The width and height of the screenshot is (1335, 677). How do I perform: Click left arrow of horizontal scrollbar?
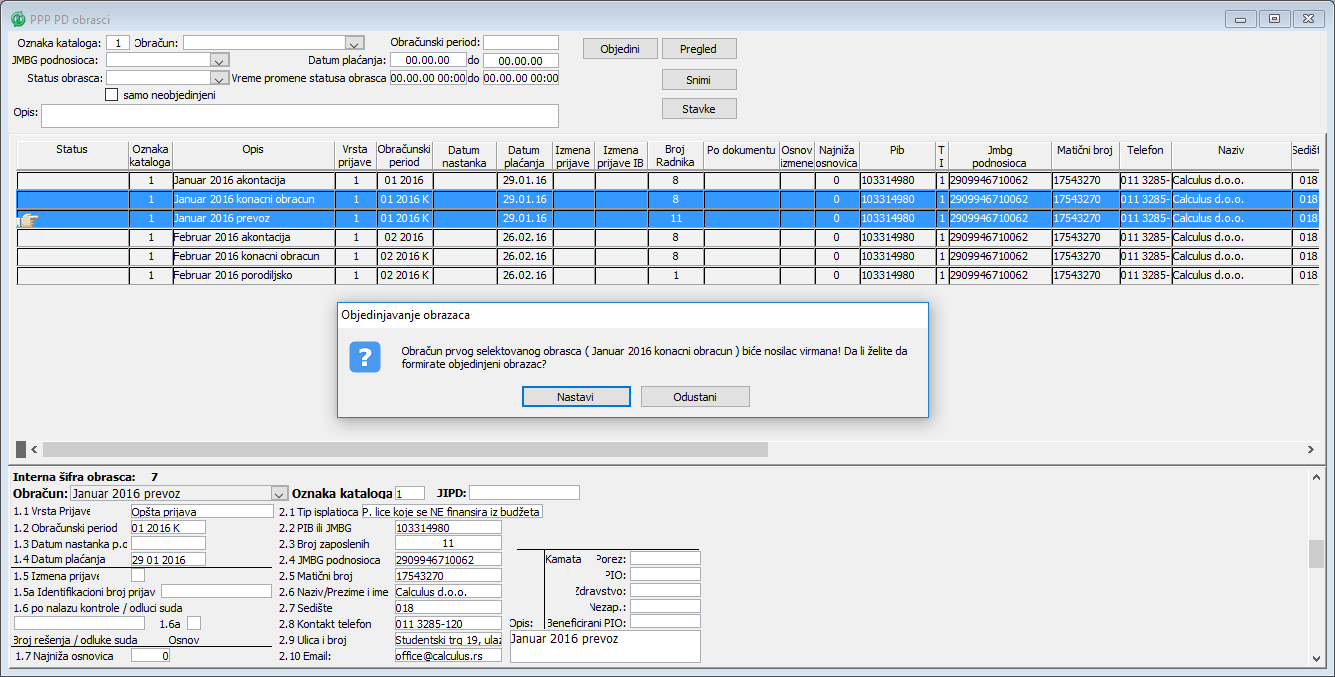click(x=34, y=450)
